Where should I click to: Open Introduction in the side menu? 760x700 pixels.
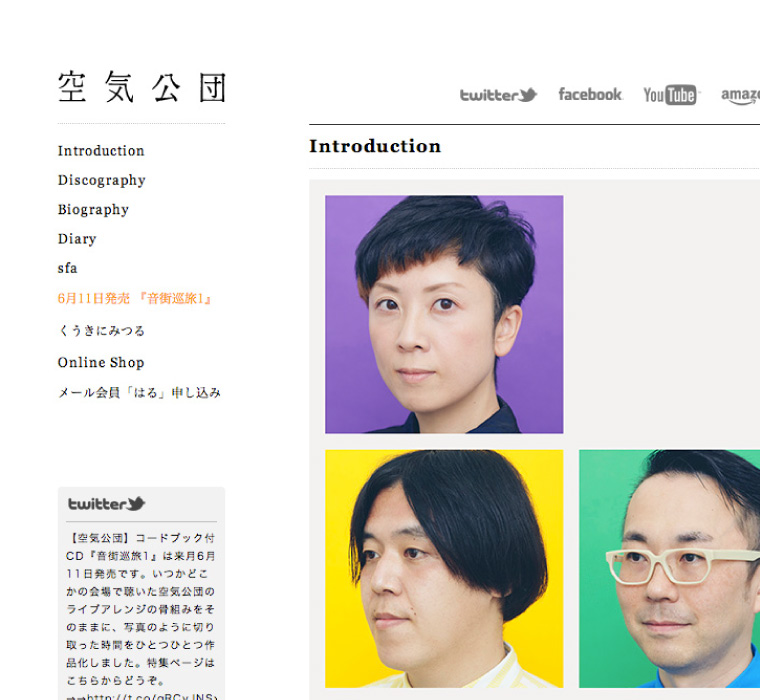(x=101, y=151)
